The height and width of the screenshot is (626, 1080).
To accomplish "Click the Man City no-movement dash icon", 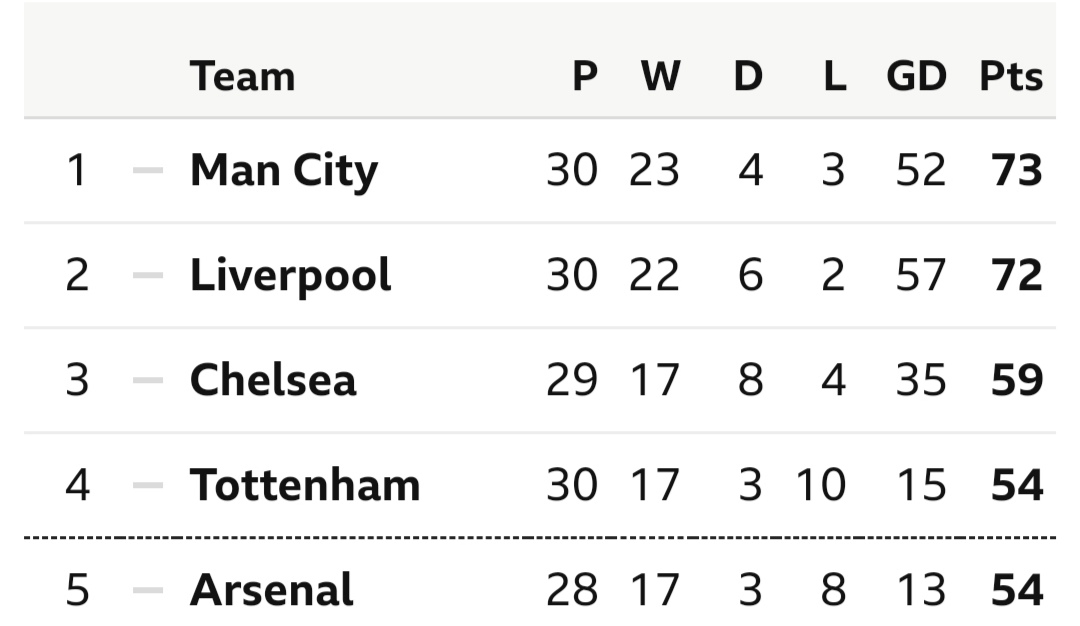I will click(148, 170).
